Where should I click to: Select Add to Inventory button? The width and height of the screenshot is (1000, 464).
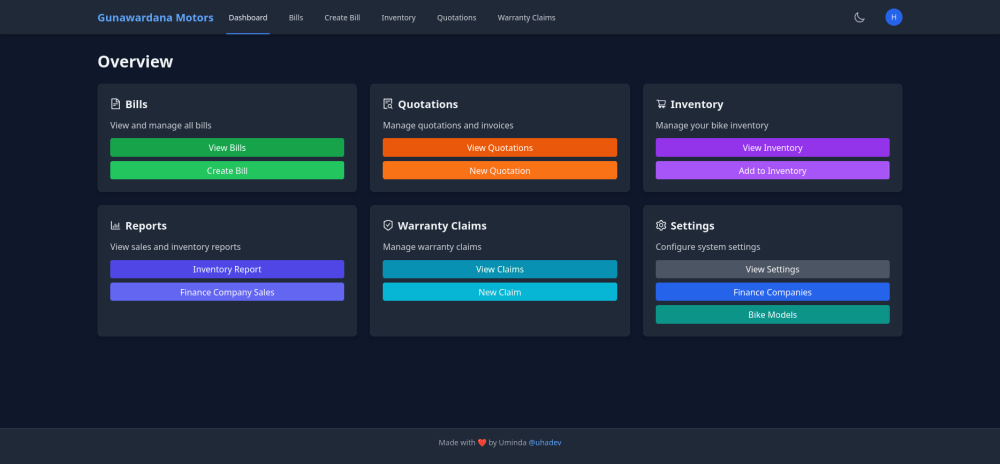pos(772,170)
